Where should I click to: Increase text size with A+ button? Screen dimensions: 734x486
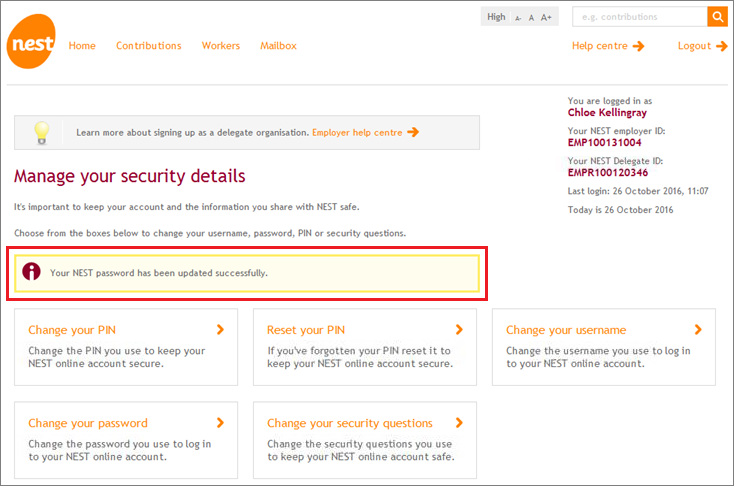point(546,18)
